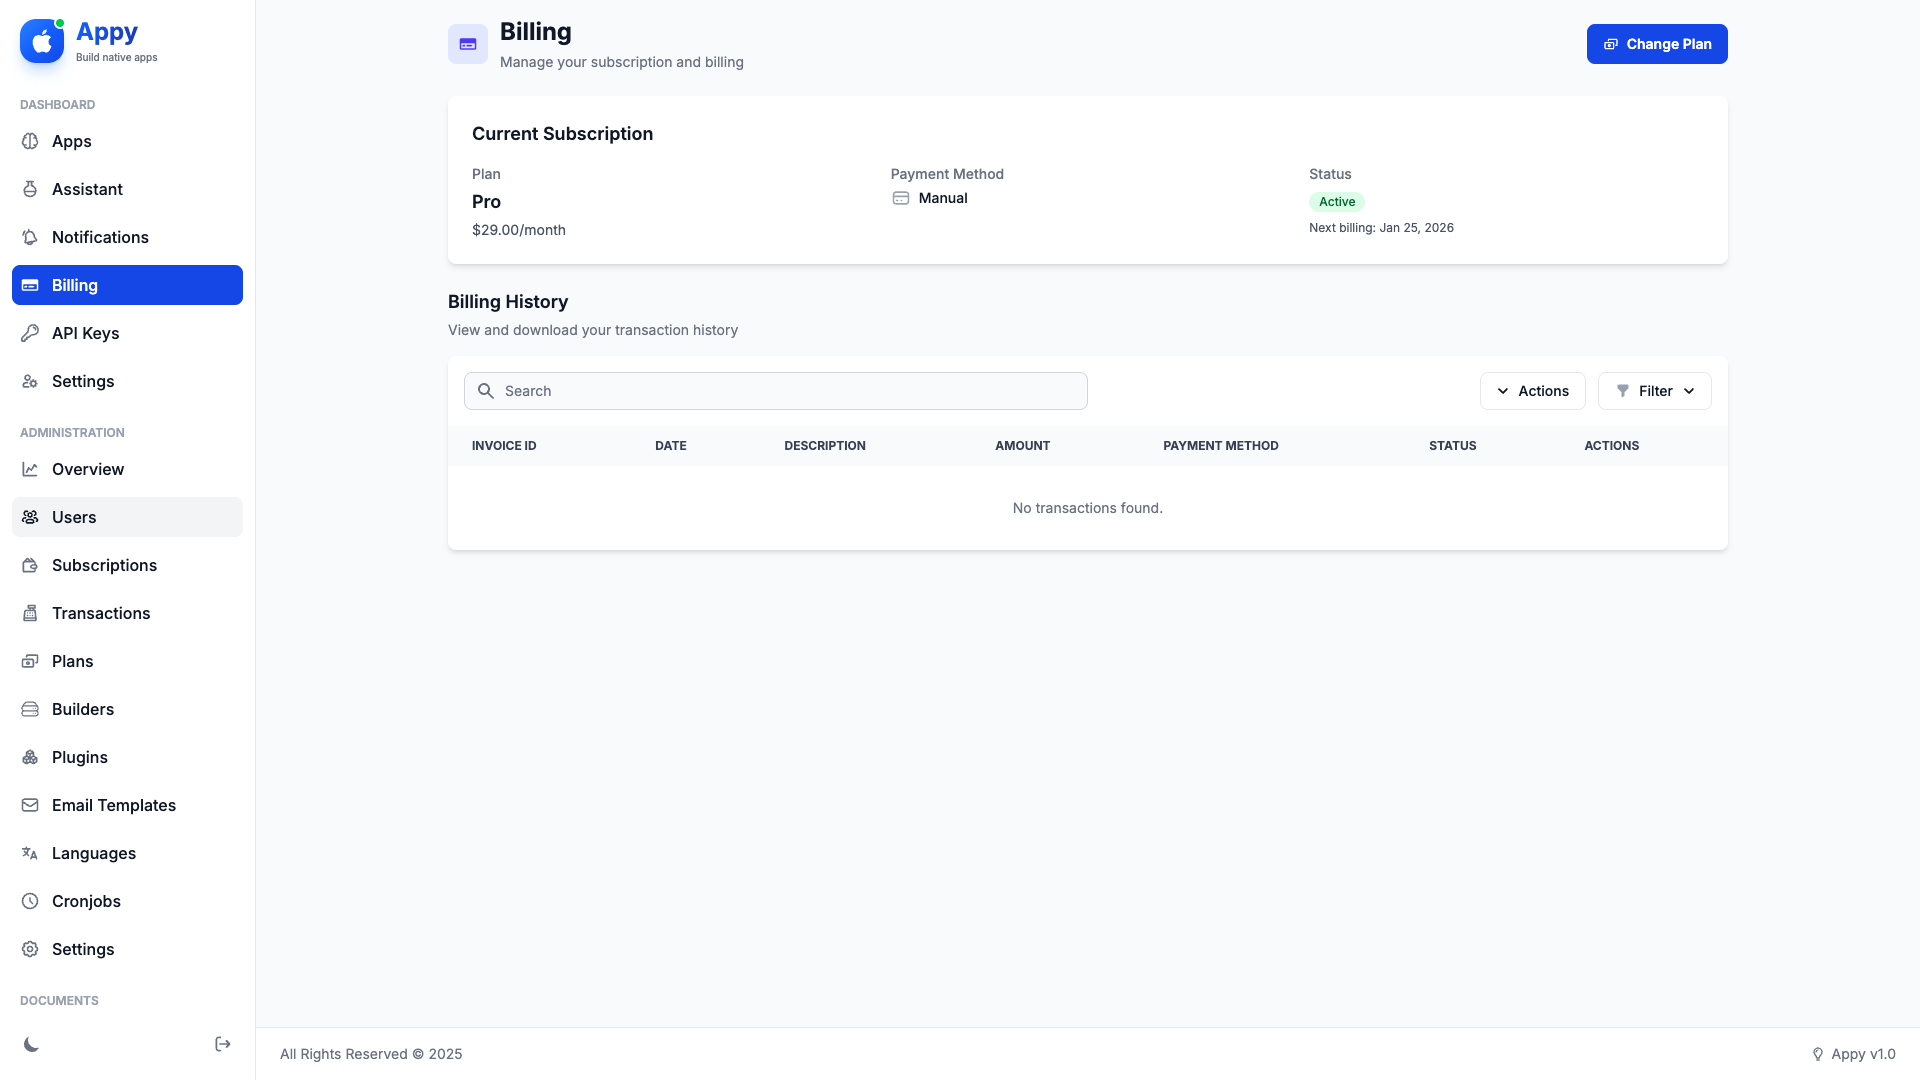Open the API Keys page
Viewport: 1920px width, 1080px height.
coord(86,333)
